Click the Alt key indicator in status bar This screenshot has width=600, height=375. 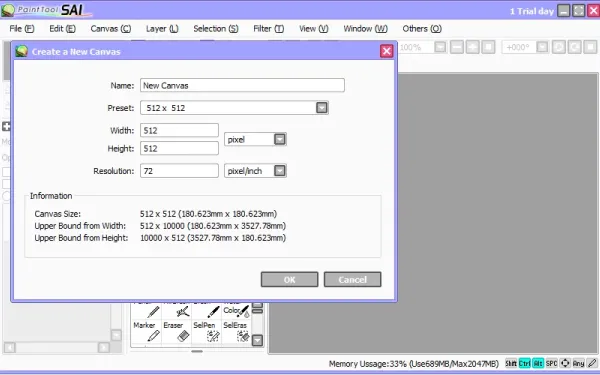click(538, 363)
